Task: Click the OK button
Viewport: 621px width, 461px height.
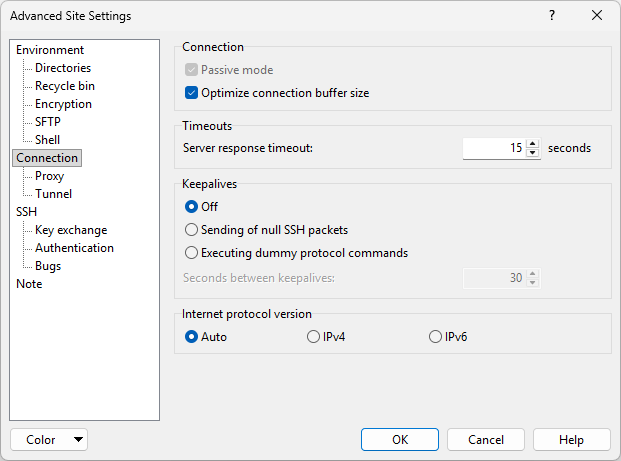Action: [x=400, y=440]
